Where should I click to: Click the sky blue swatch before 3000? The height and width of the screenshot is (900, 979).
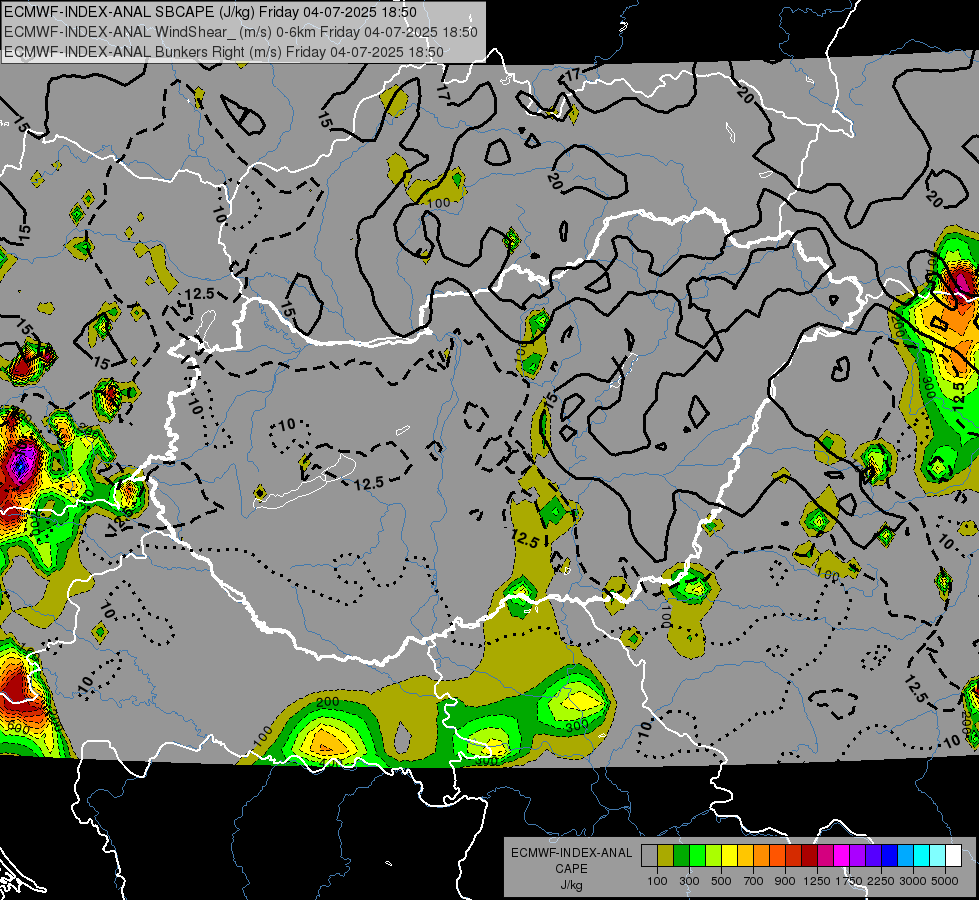905,856
